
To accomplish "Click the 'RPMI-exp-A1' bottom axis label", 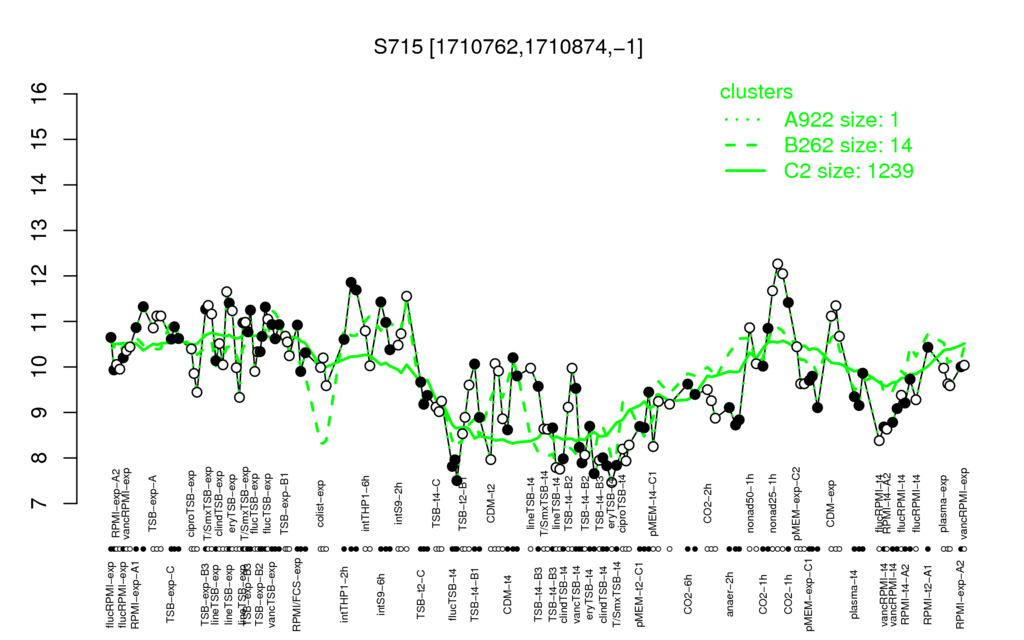I will pos(135,594).
